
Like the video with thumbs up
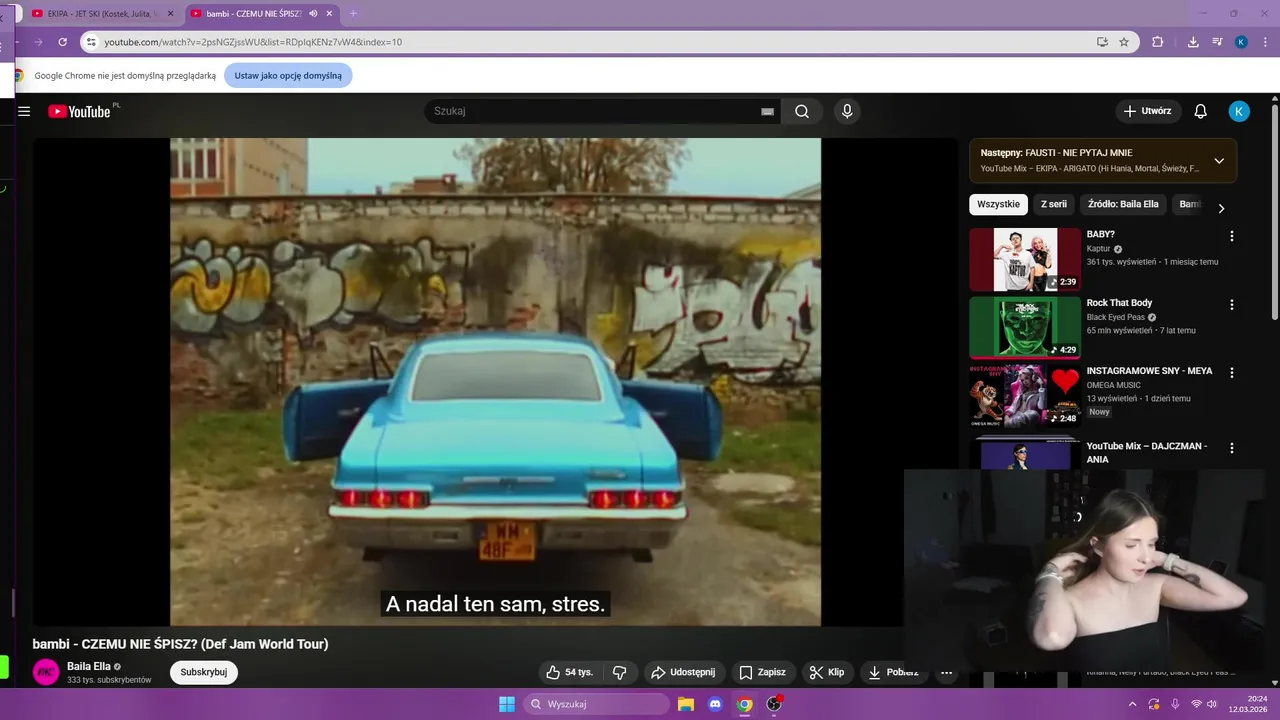pyautogui.click(x=569, y=672)
